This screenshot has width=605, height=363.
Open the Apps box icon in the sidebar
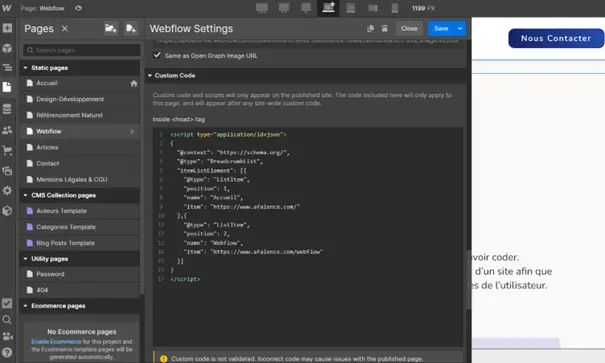pos(7,211)
